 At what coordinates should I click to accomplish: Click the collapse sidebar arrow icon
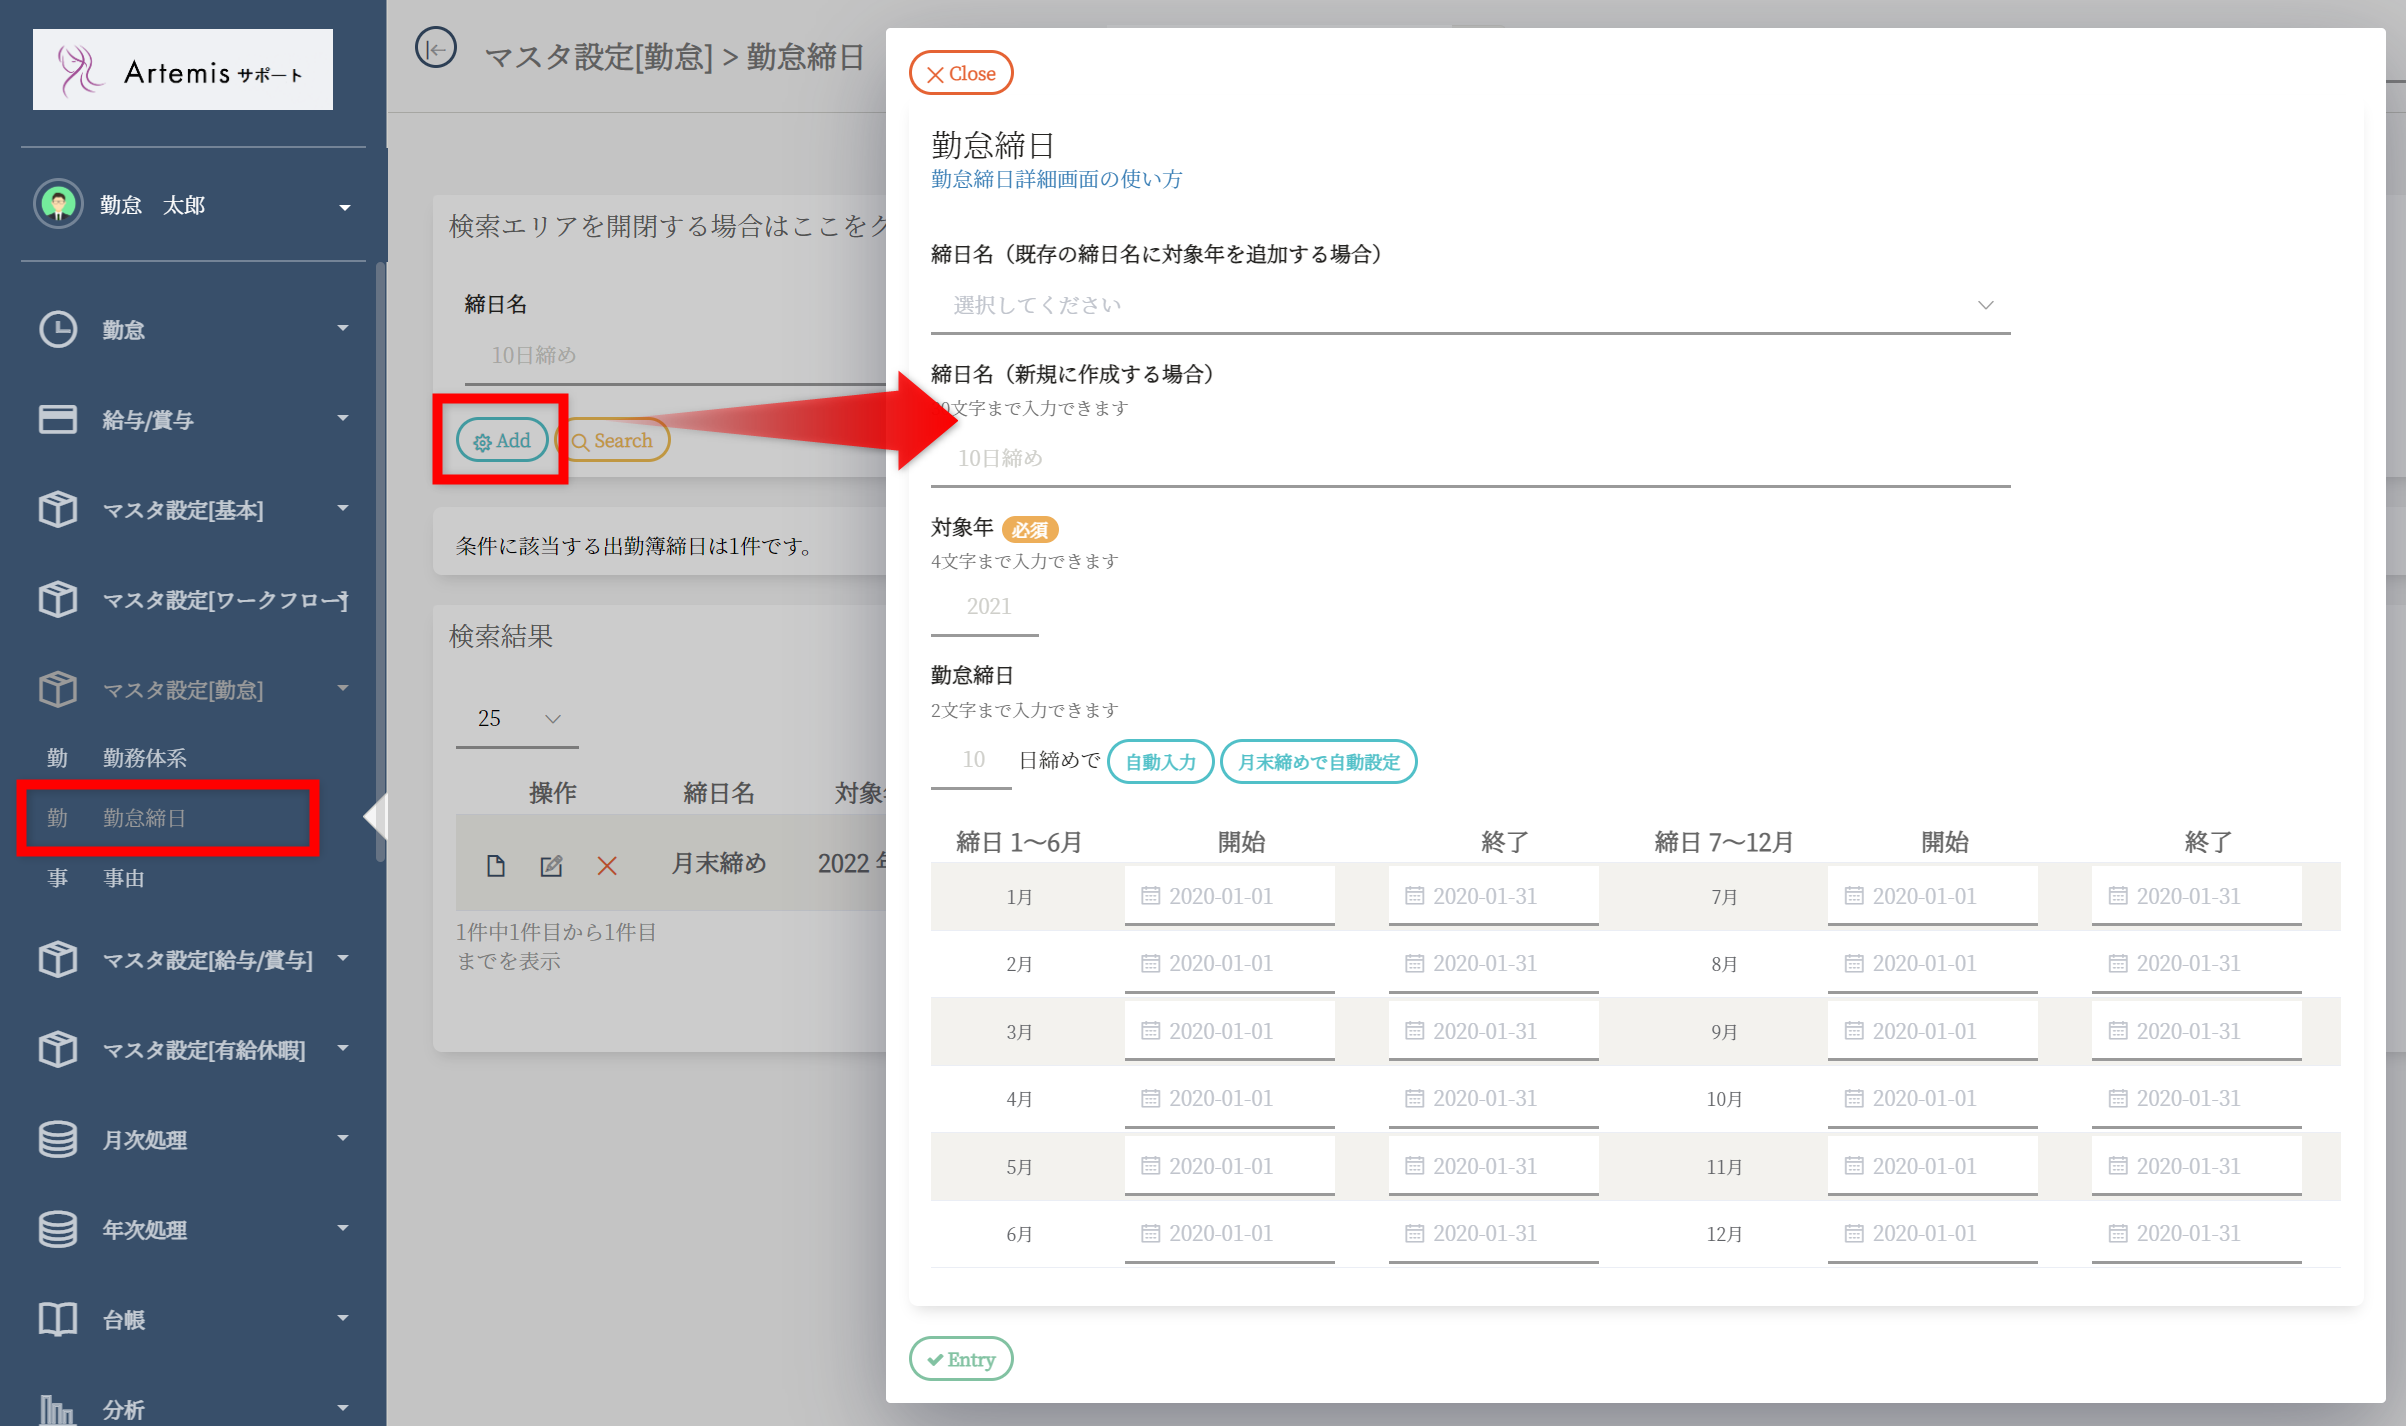[x=436, y=49]
